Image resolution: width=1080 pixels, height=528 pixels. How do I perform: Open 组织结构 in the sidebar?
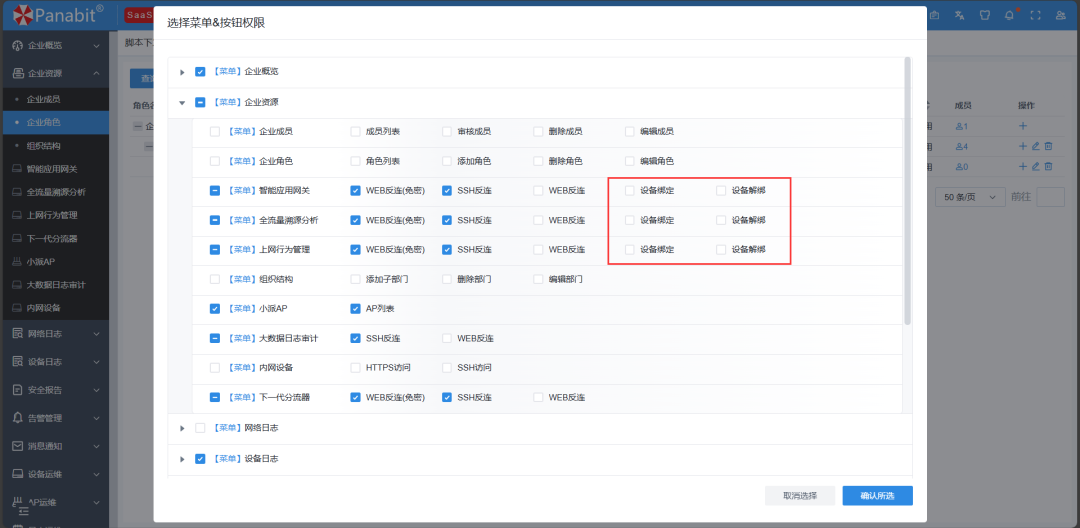coord(54,146)
